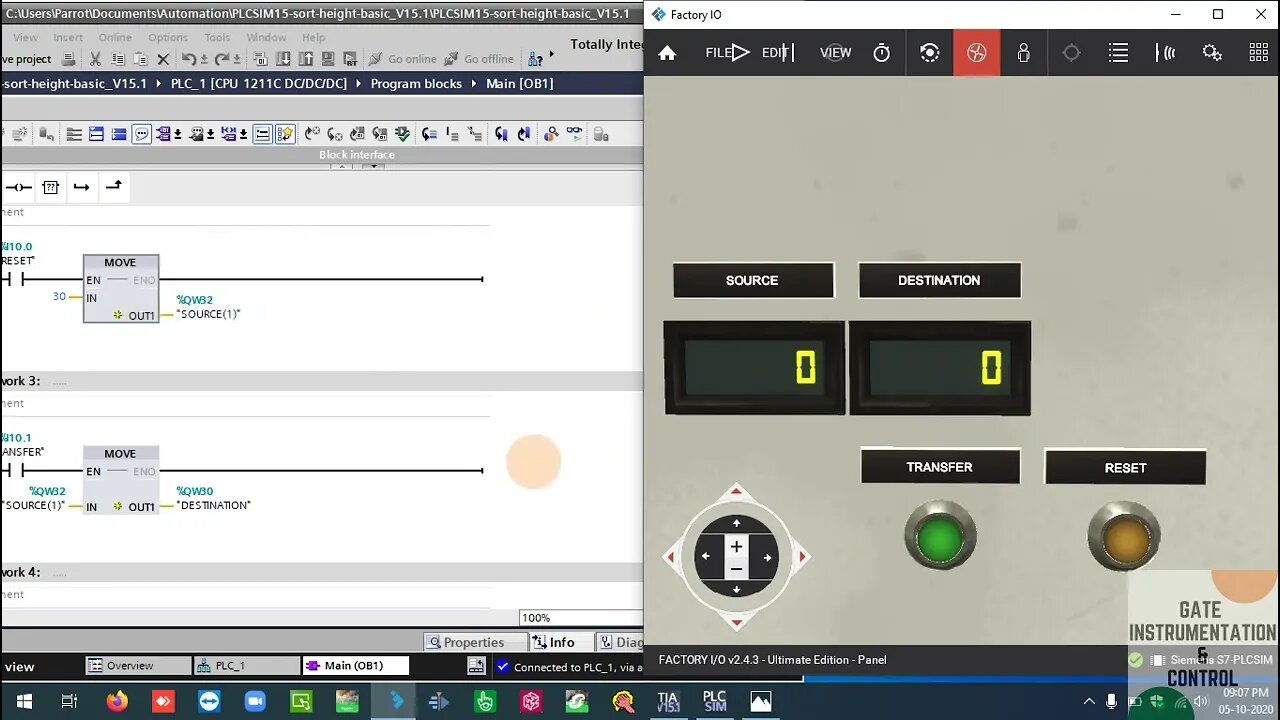Open the FILE menu in Factory IO

click(718, 53)
